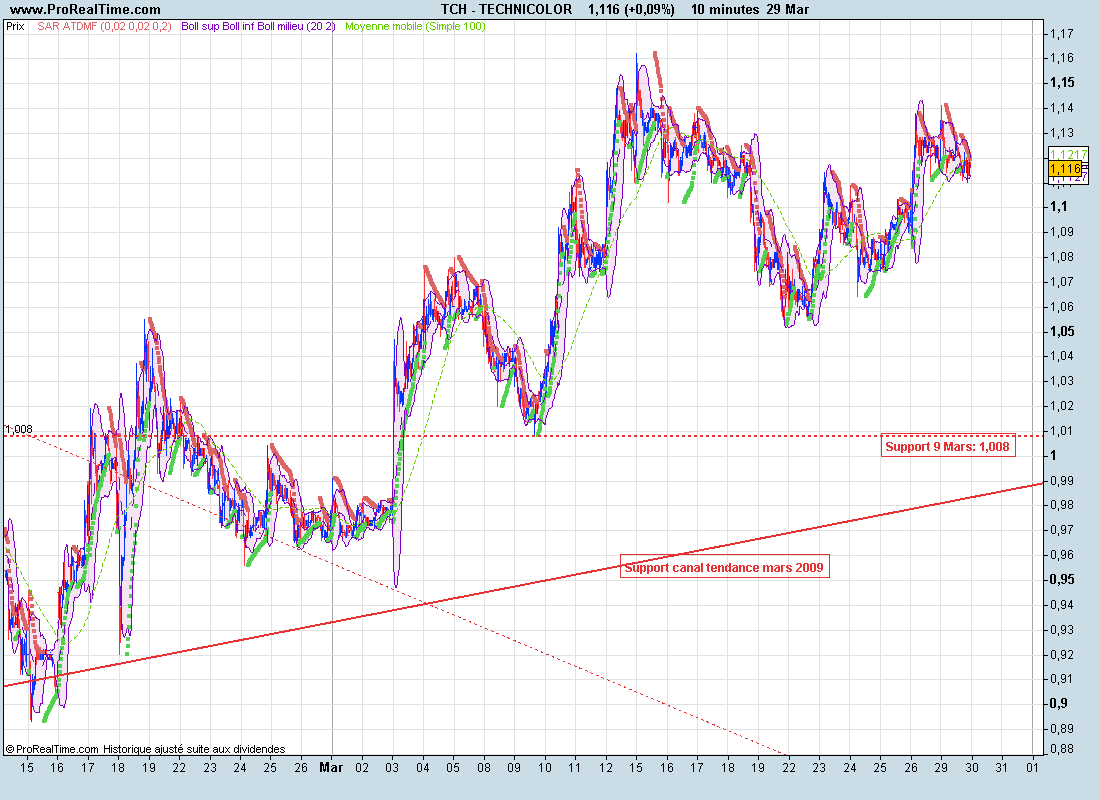The image size is (1100, 800).
Task: Select the Support canal tendance mars 2009 annotation
Action: (725, 567)
